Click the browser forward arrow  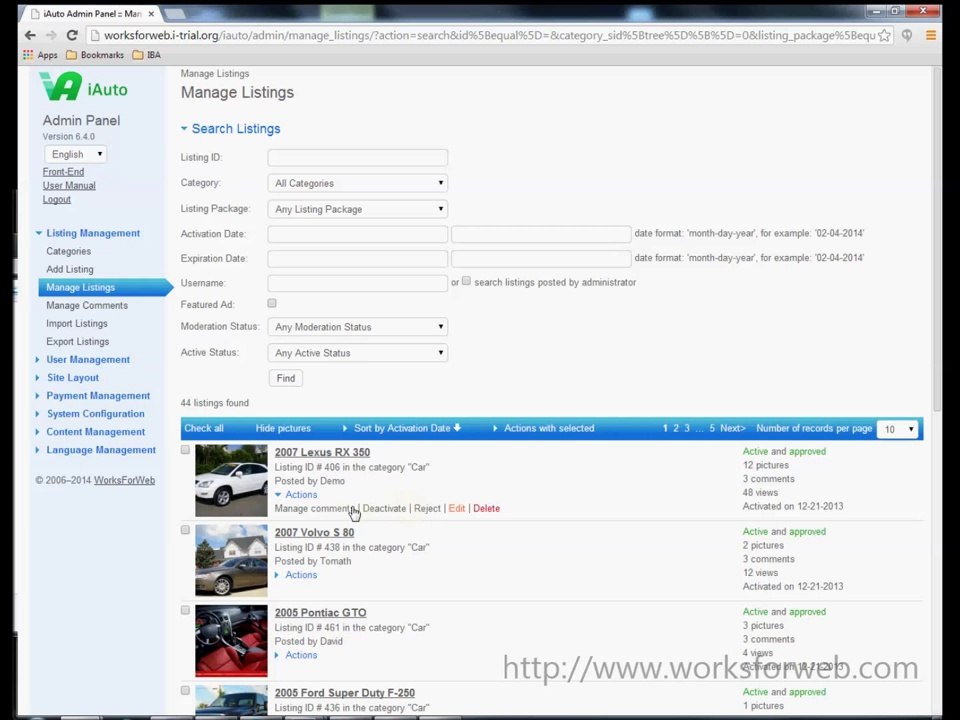(51, 36)
